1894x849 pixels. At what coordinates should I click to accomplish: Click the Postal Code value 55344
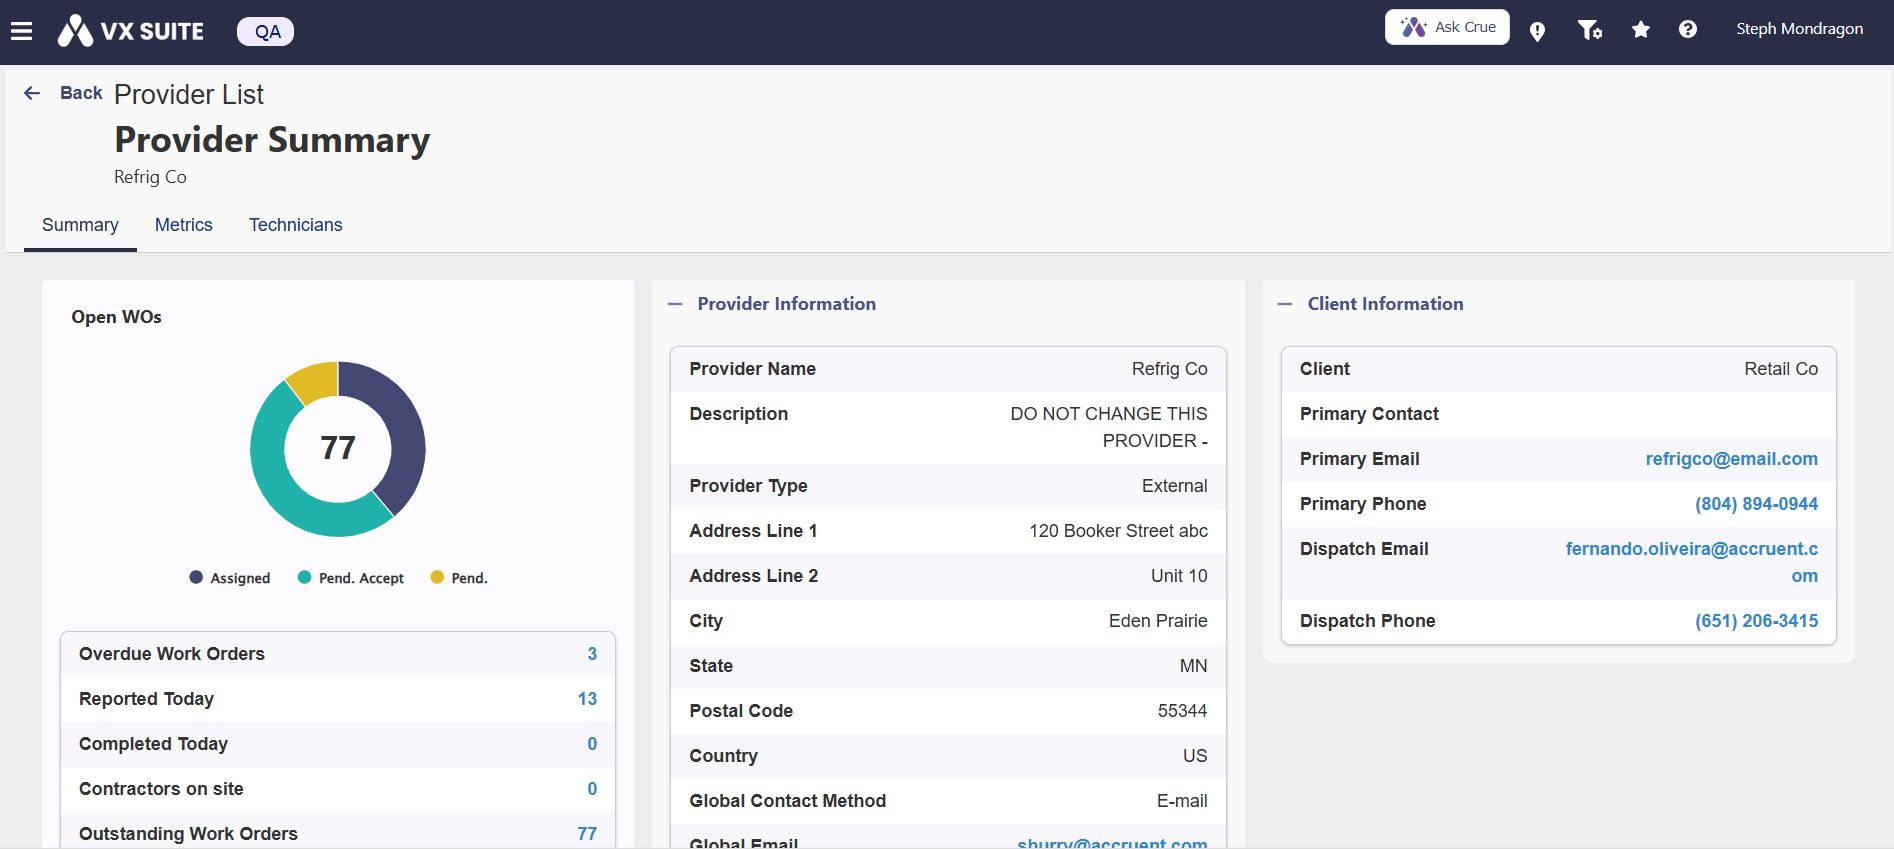[1182, 711]
